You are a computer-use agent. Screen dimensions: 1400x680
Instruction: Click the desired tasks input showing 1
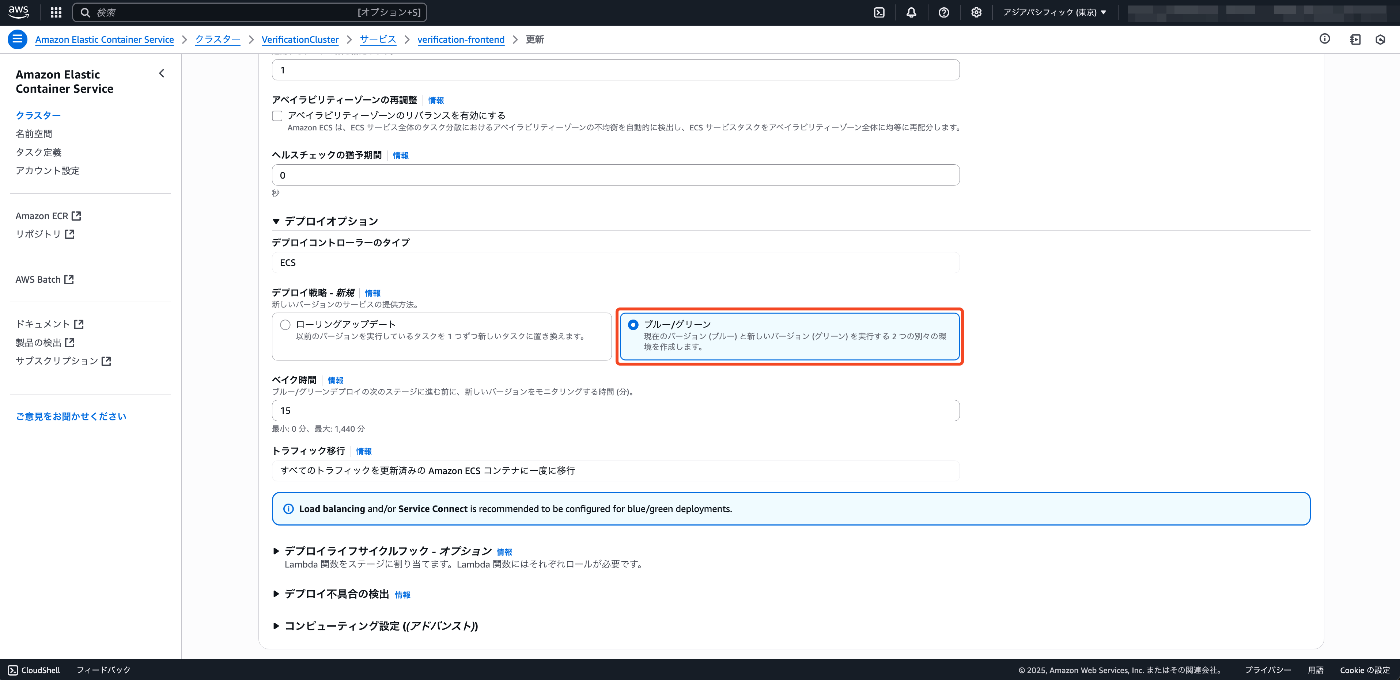tap(615, 70)
